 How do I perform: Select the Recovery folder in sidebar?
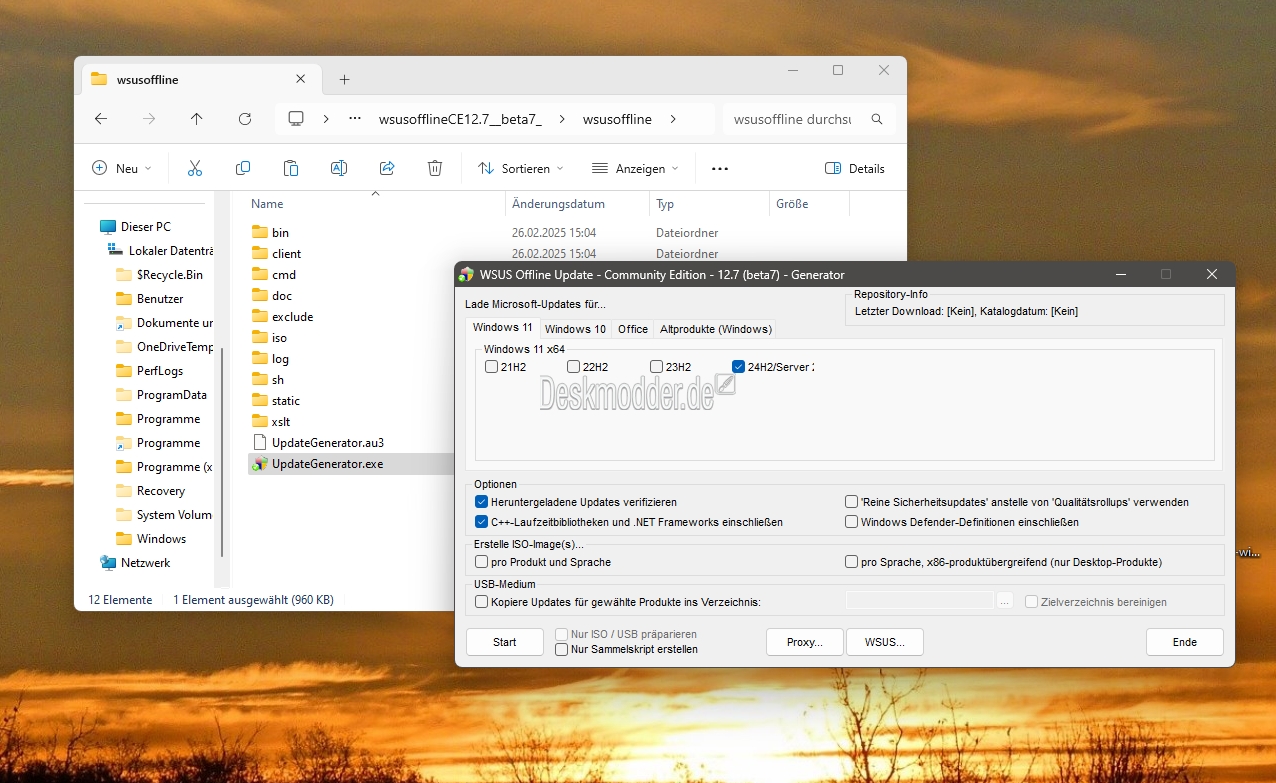(x=160, y=491)
